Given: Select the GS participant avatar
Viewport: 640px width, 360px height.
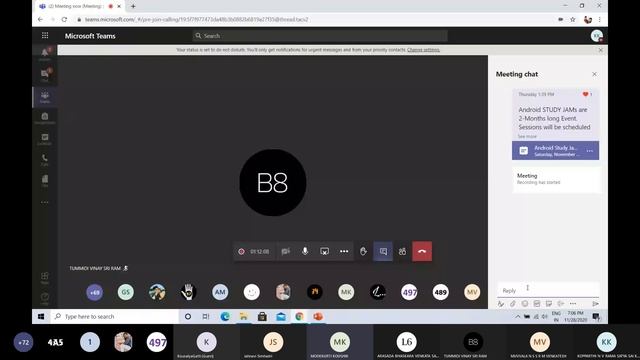Looking at the screenshot, I should pos(126,292).
